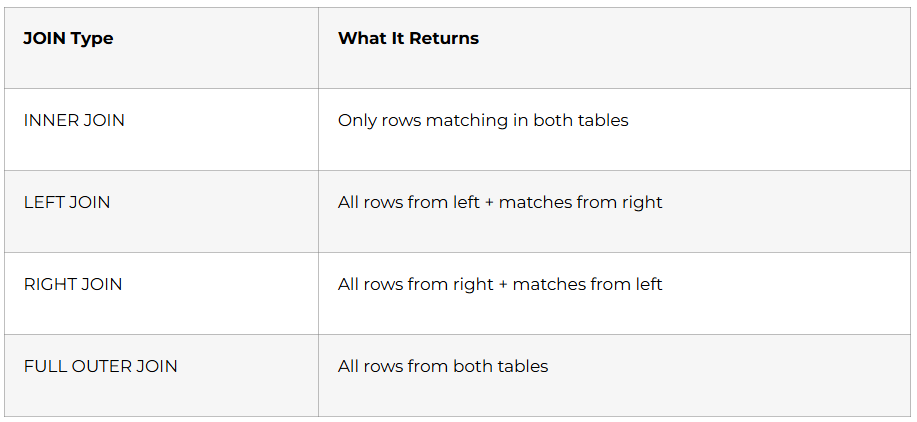
Task: Click 'Only rows matching in both tables' text
Action: point(483,120)
